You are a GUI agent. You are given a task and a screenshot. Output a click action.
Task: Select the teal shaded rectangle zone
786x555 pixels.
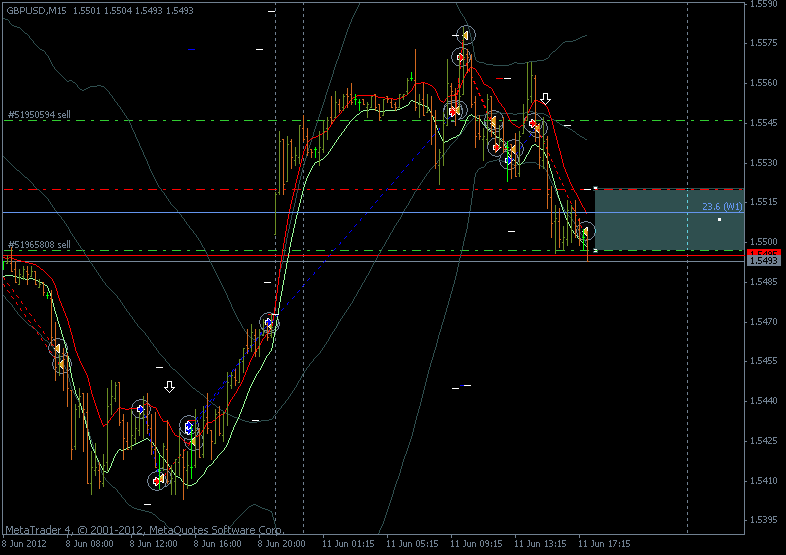tap(669, 219)
